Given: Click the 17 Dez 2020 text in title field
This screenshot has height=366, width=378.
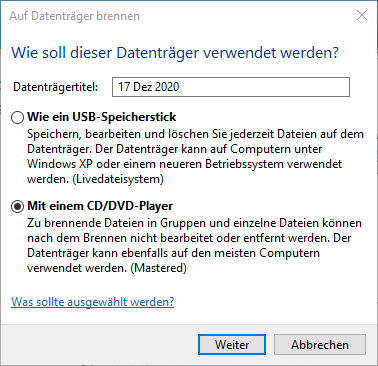Looking at the screenshot, I should [x=149, y=87].
